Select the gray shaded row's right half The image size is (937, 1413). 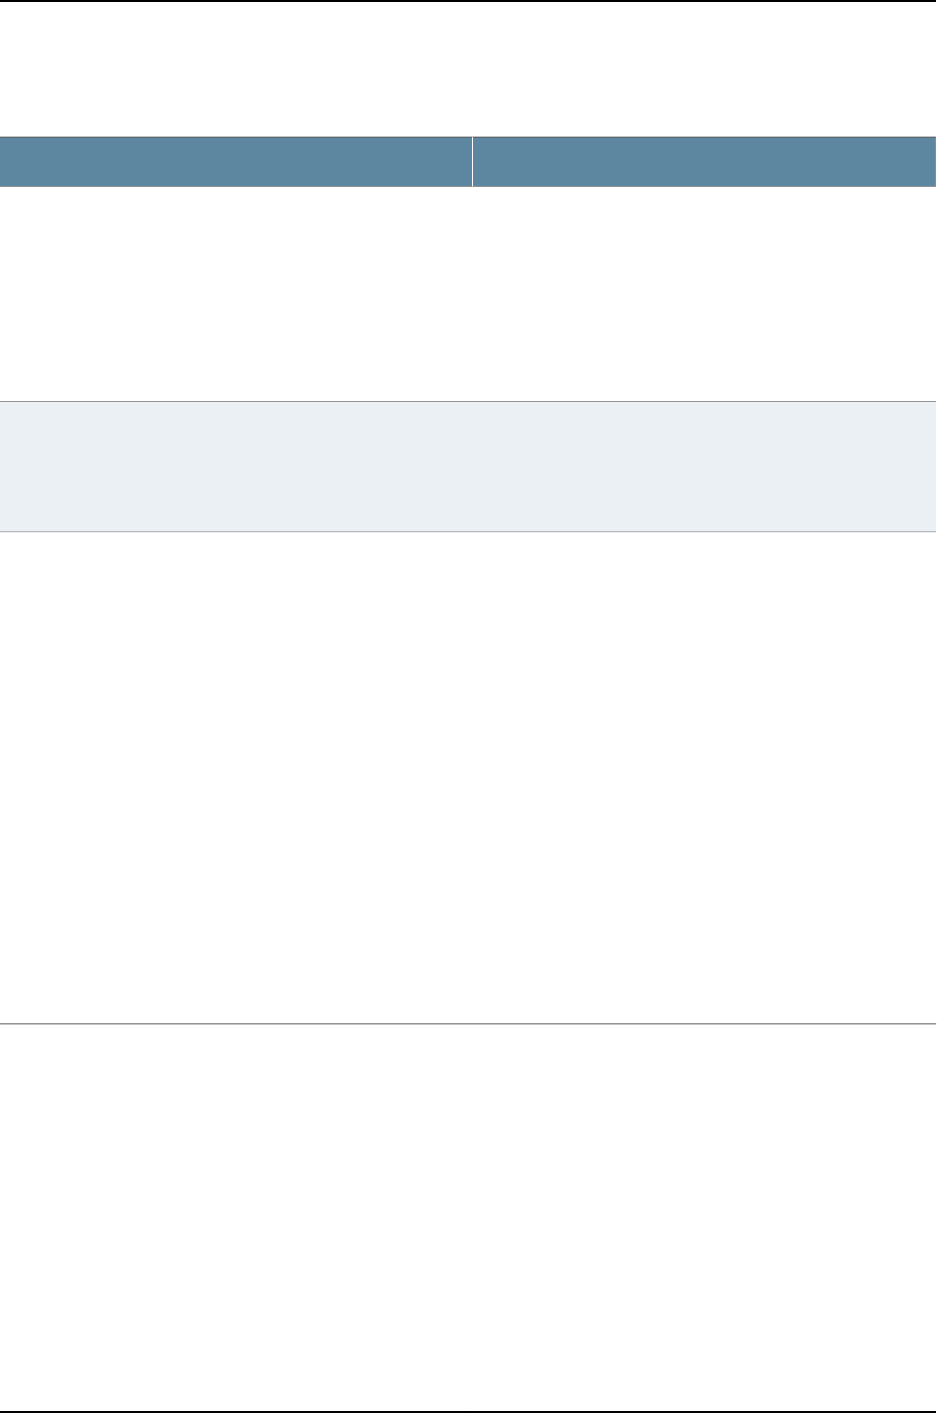click(705, 466)
